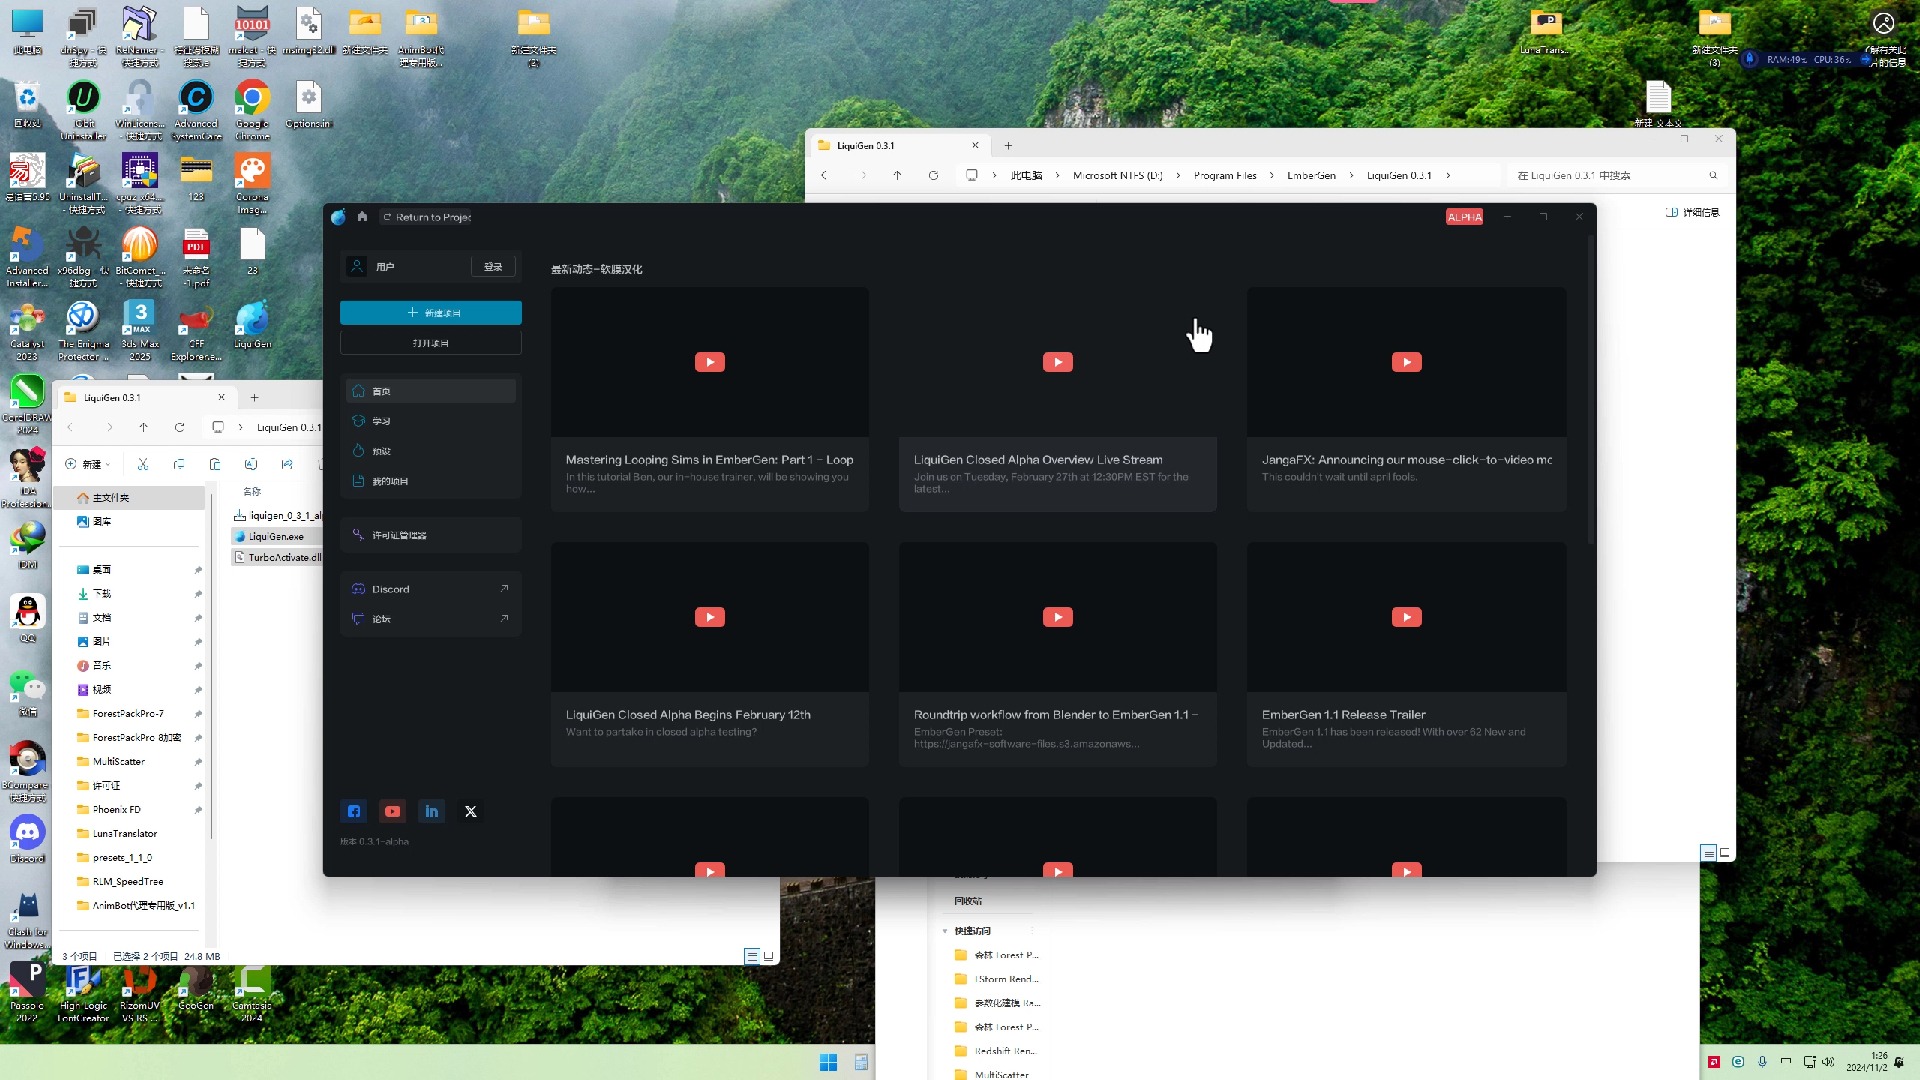The width and height of the screenshot is (1920, 1080).
Task: Click the 打开项目 open project button
Action: coord(431,343)
